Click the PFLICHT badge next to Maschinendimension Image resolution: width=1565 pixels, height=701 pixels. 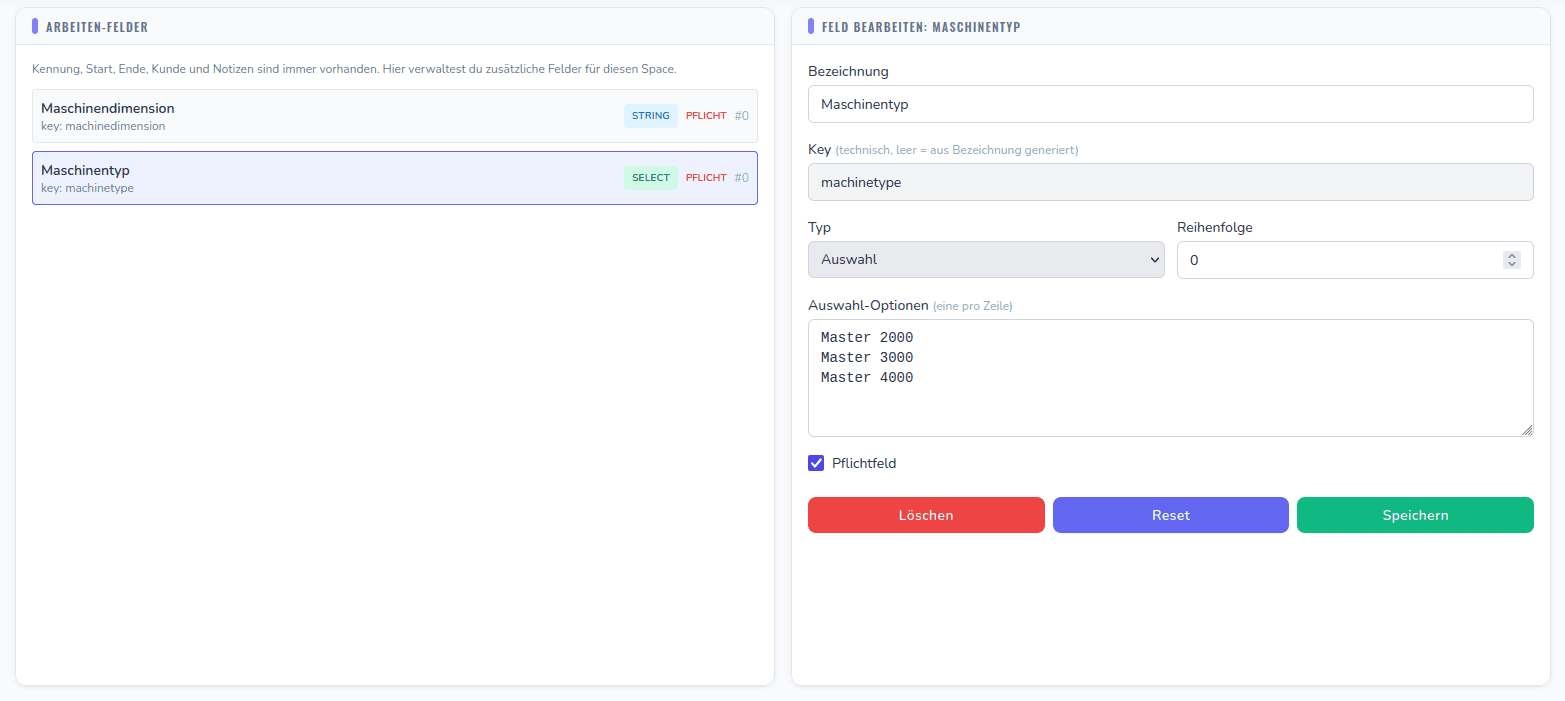(705, 115)
